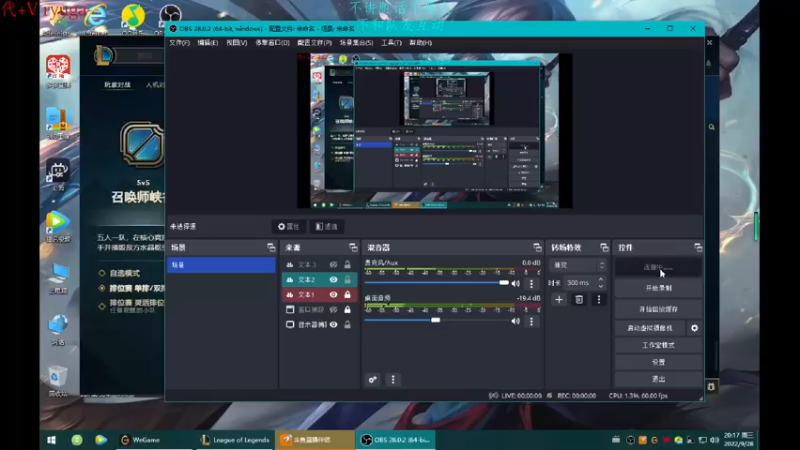Click the 启动虚拟摄像机 button

(x=650, y=328)
